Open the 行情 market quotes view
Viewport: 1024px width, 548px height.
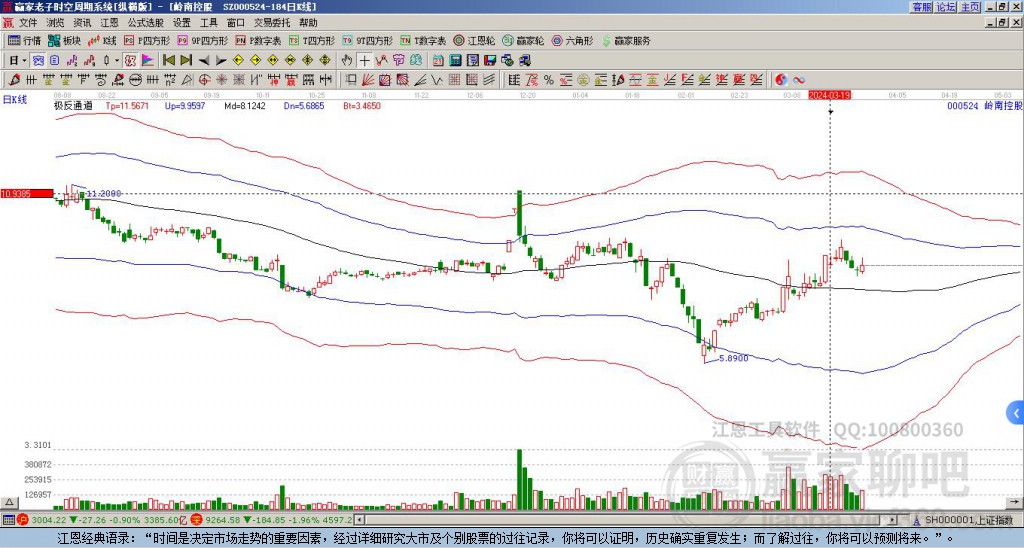25,41
